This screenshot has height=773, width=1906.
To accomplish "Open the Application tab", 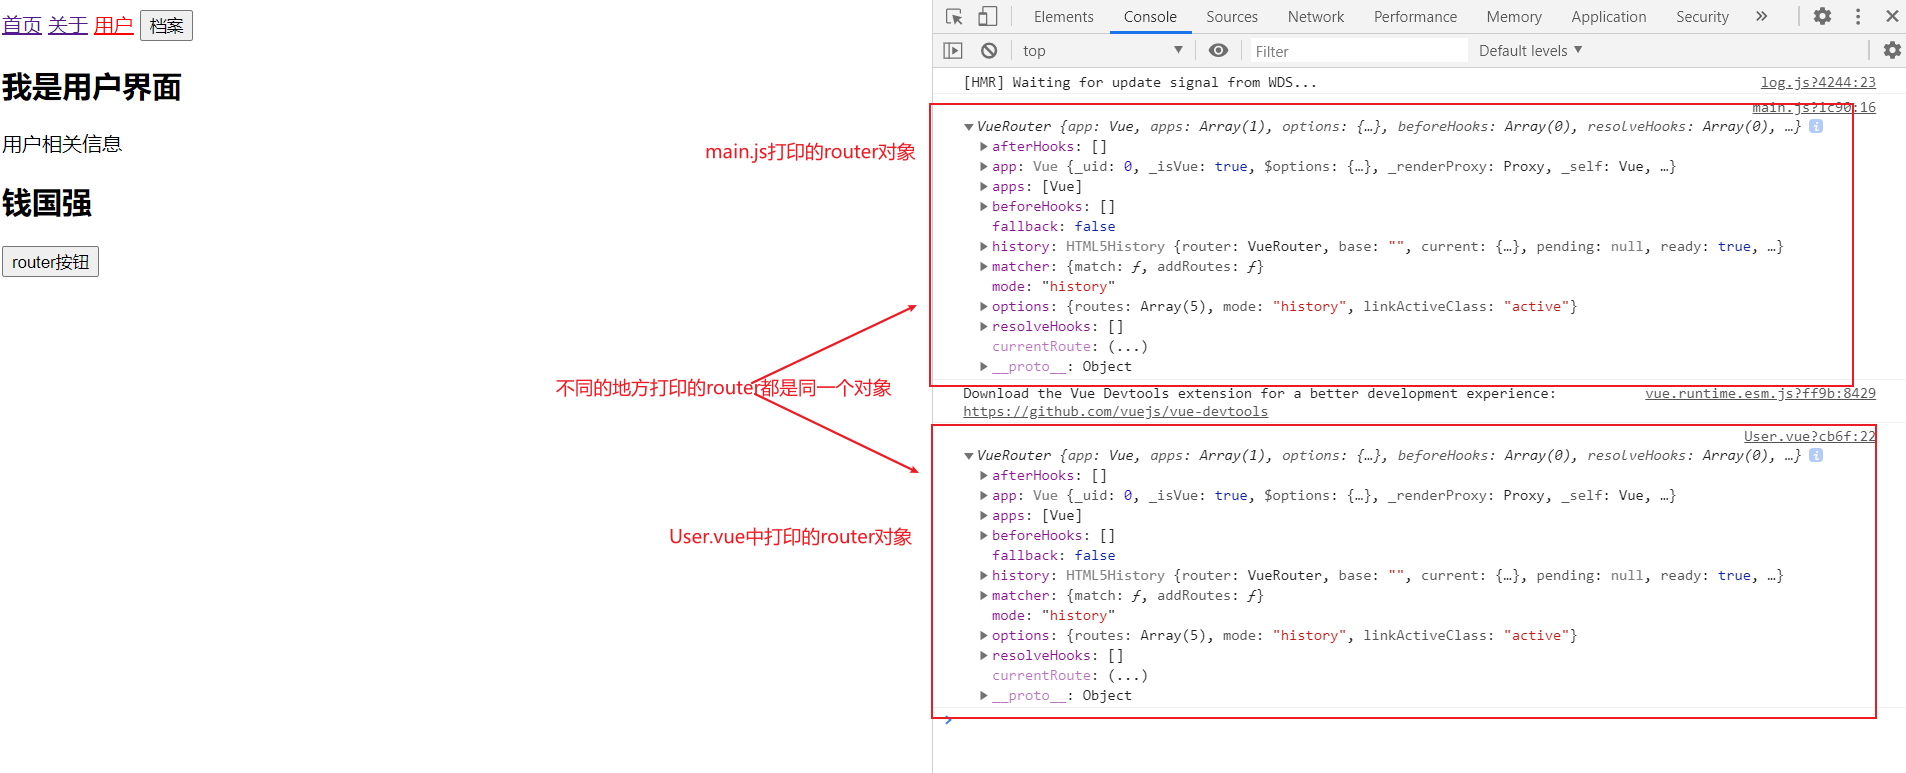I will (1608, 17).
